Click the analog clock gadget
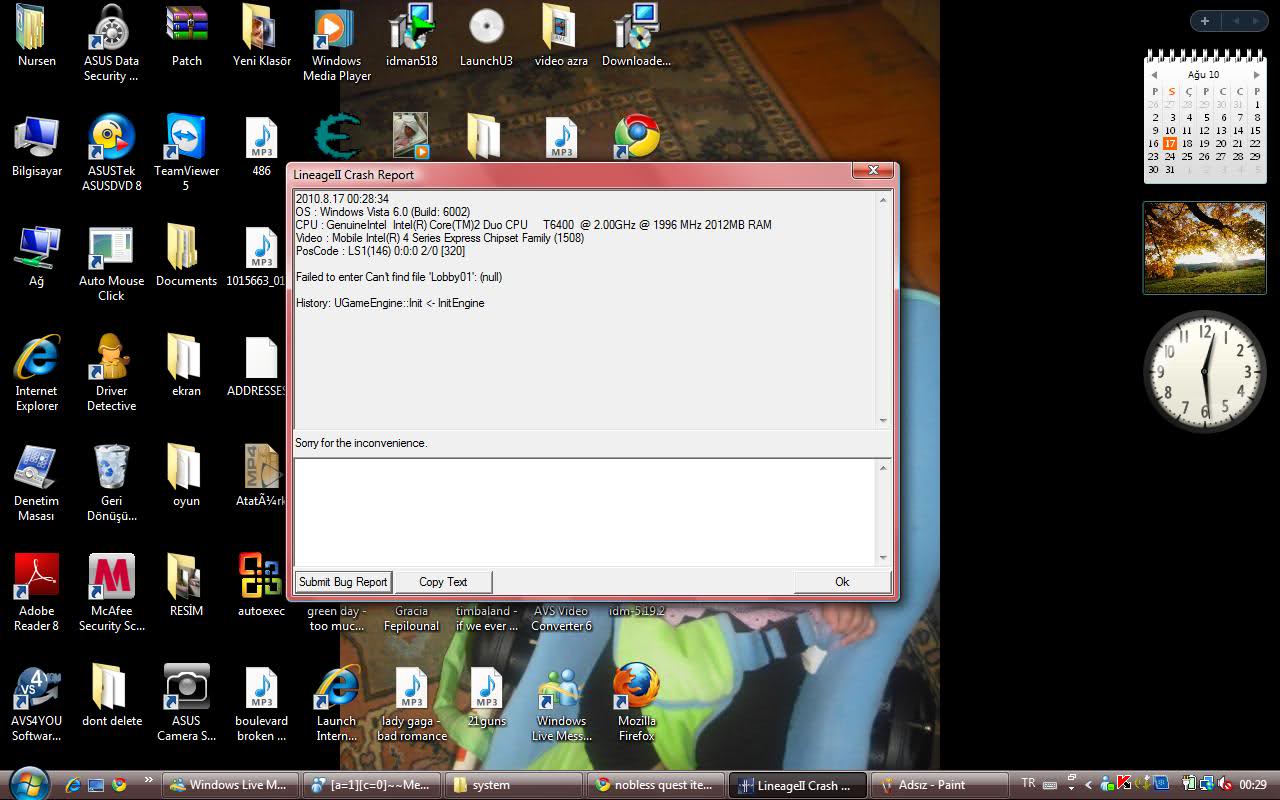Viewport: 1280px width, 800px height. (1205, 371)
